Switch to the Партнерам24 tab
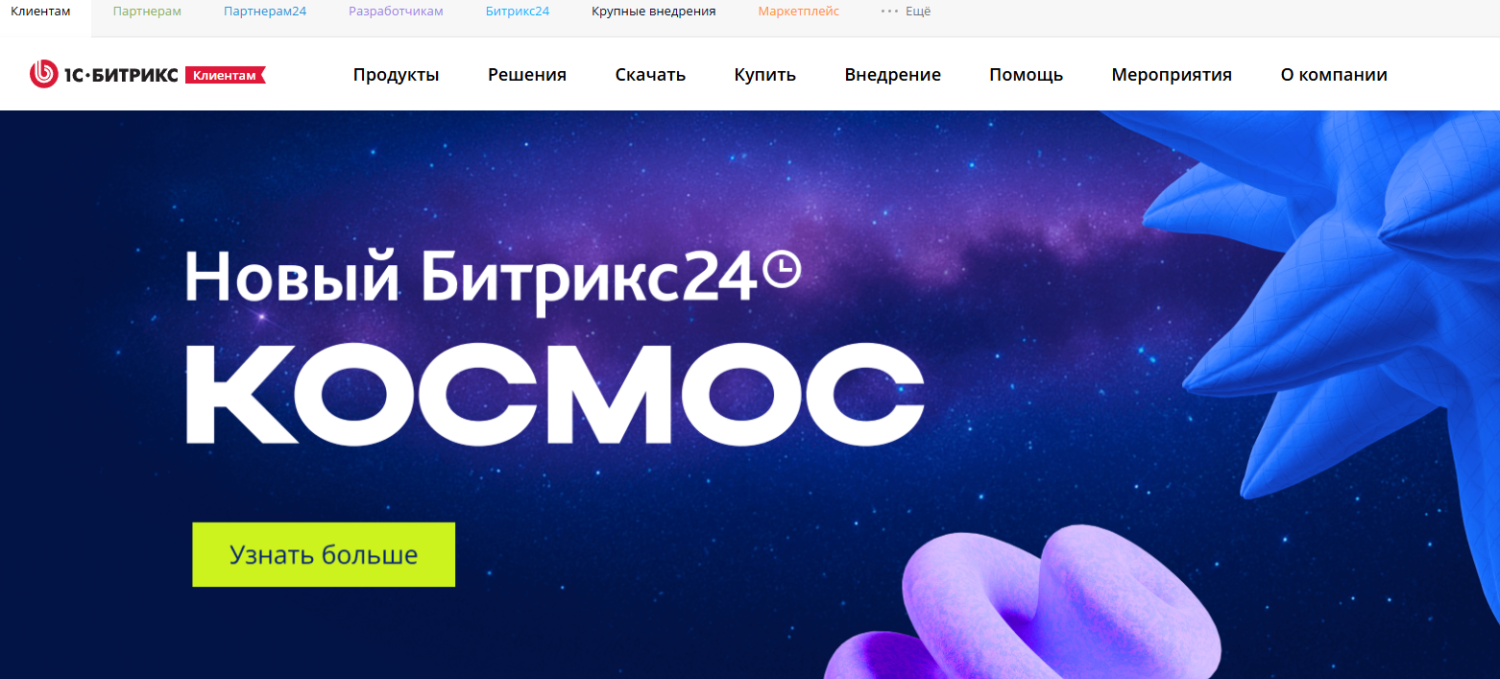 click(x=265, y=12)
